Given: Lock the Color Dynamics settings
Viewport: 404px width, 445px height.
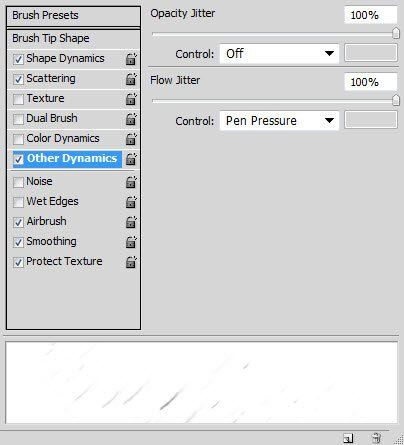Looking at the screenshot, I should click(131, 139).
